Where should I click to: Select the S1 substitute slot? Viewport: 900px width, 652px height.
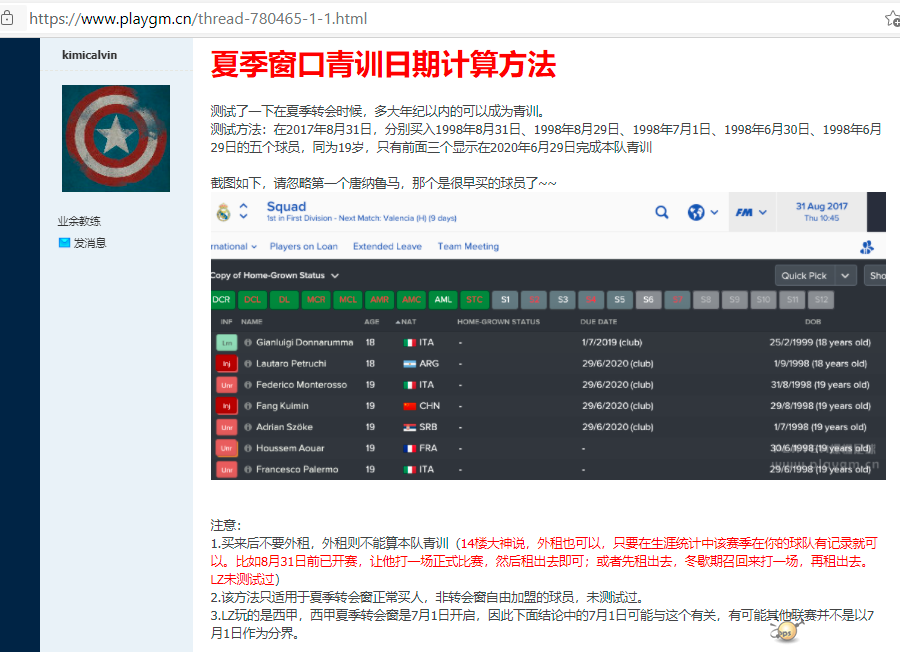click(x=505, y=300)
